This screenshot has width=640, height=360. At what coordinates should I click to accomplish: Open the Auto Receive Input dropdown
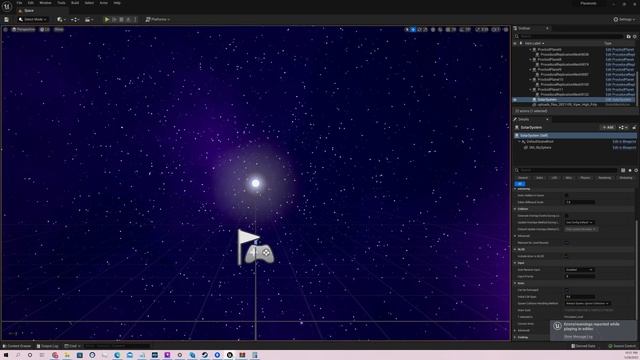click(580, 270)
